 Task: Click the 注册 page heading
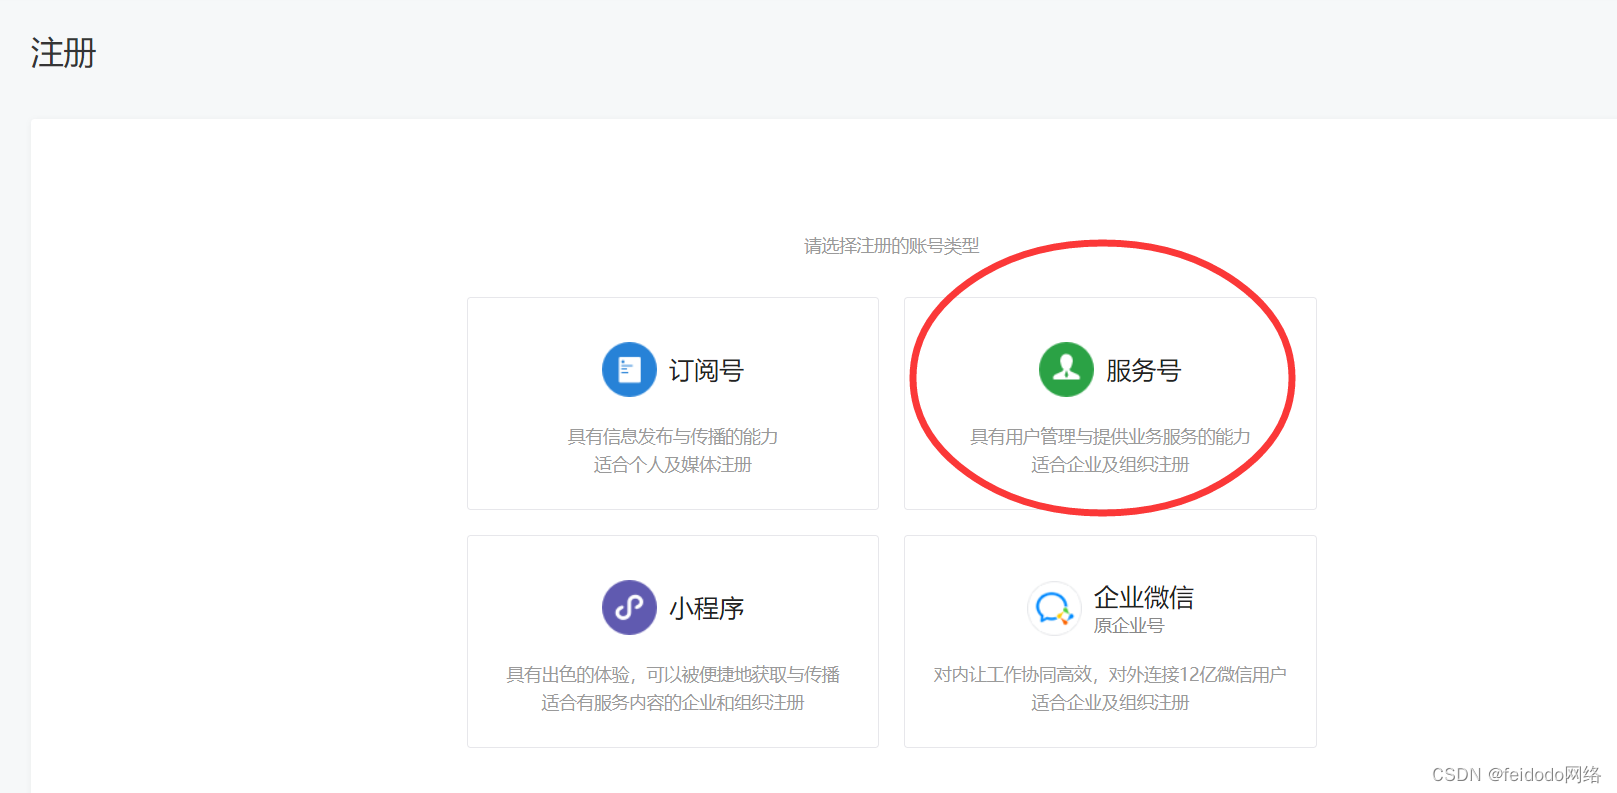(63, 53)
